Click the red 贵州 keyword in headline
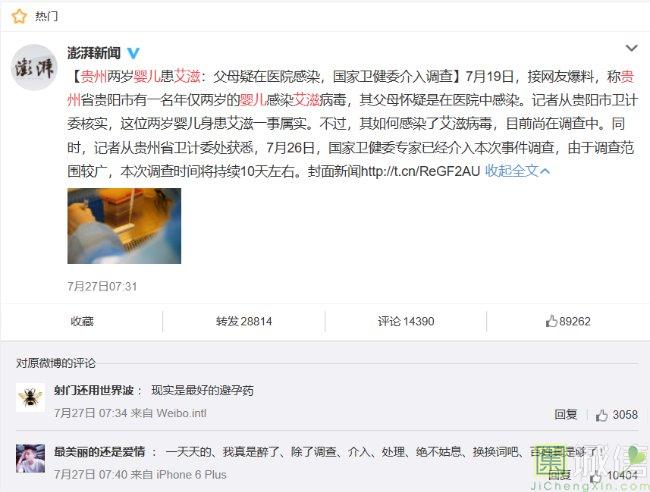 click(93, 76)
